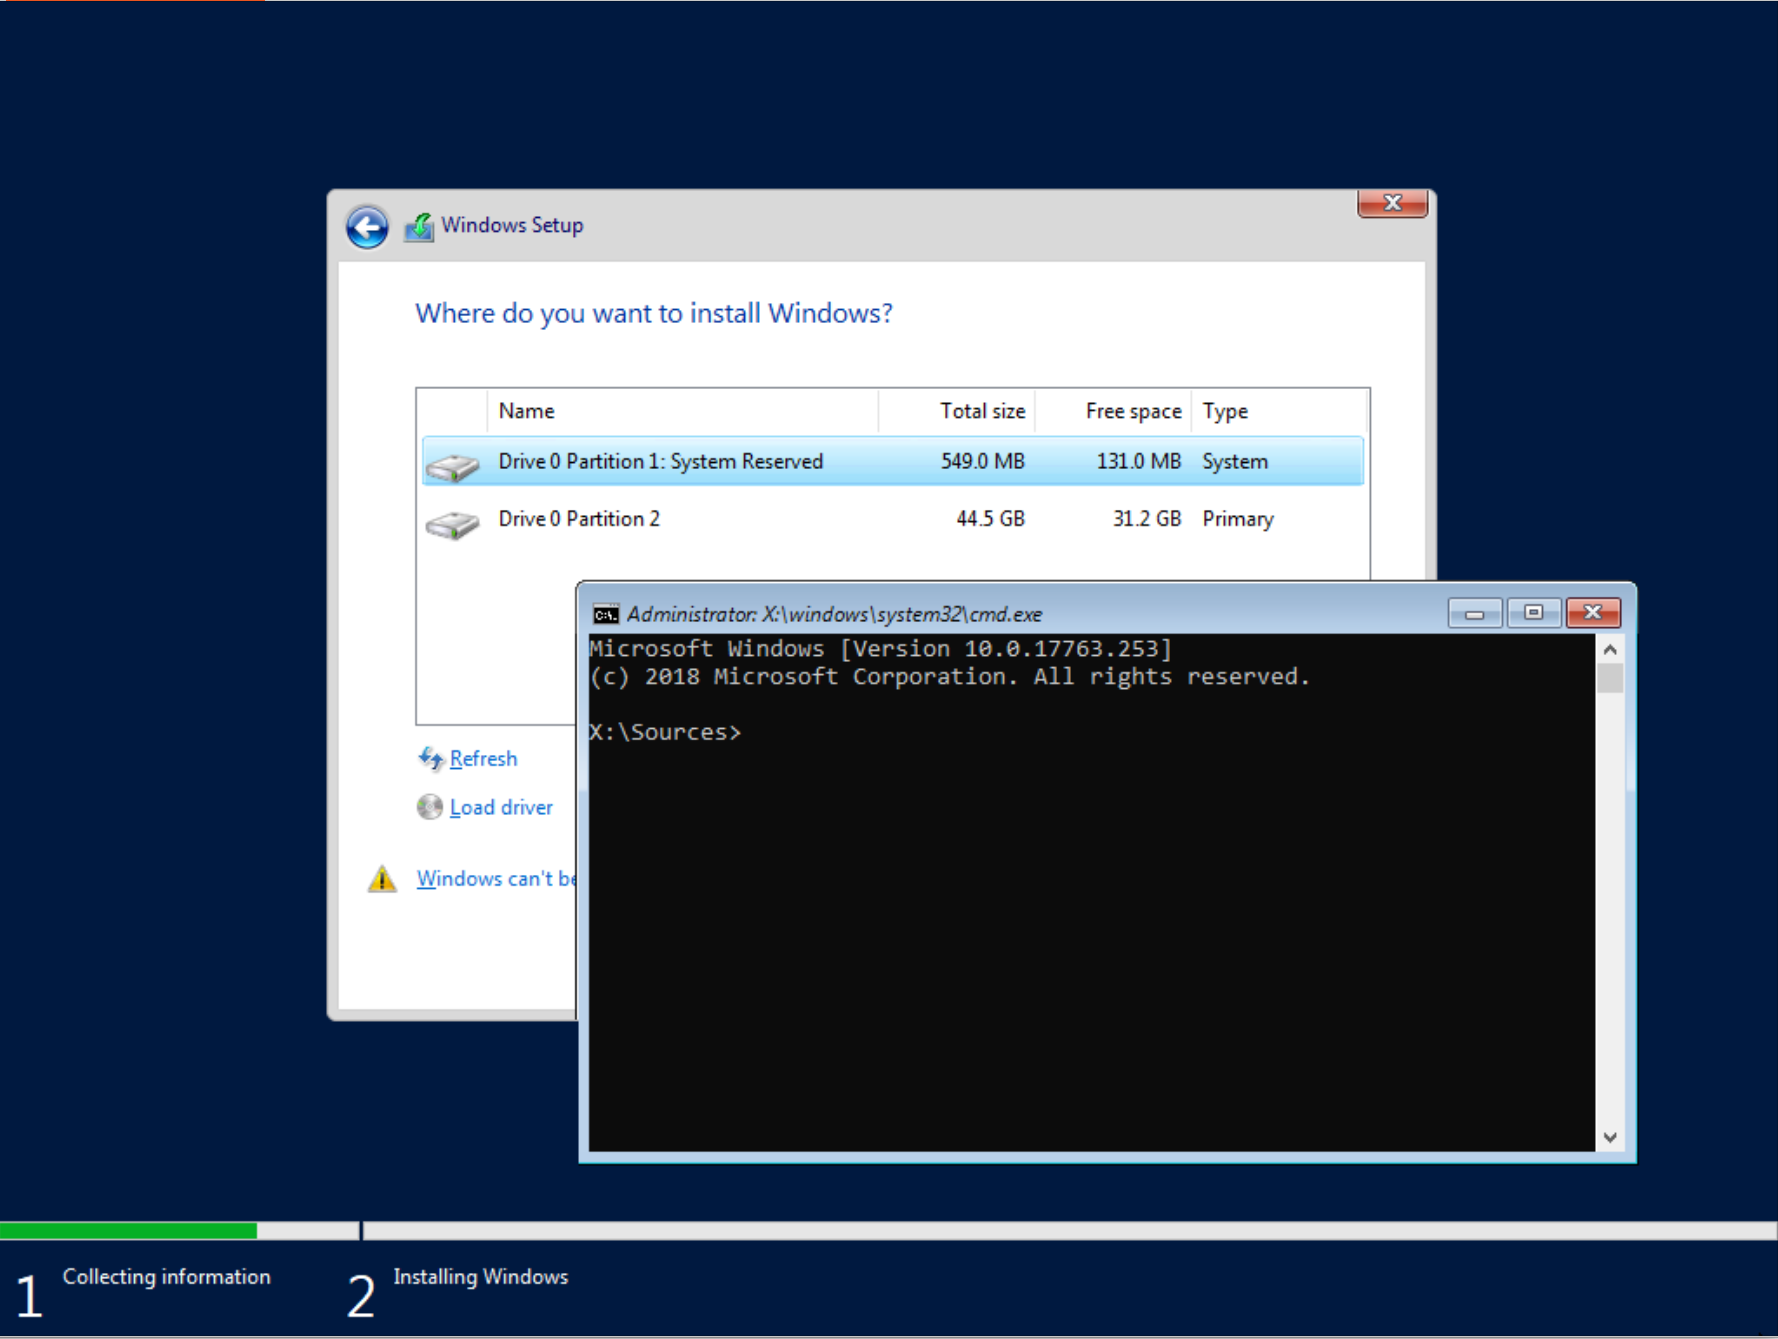The image size is (1778, 1339).
Task: Close the Administrator cmd.exe window
Action: (1593, 613)
